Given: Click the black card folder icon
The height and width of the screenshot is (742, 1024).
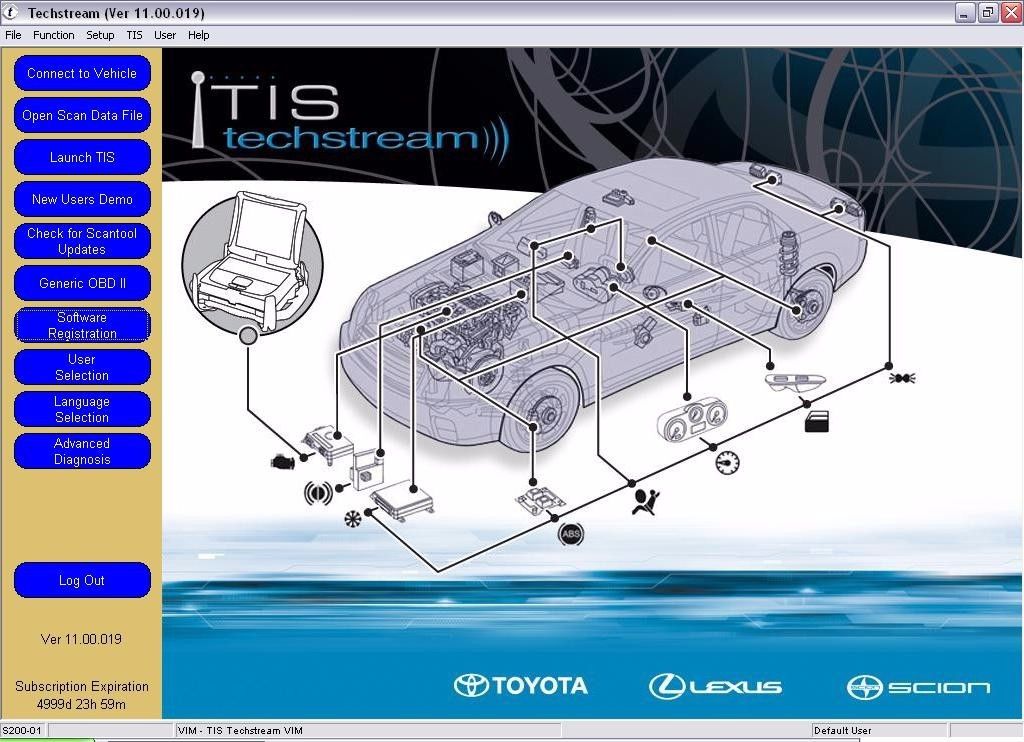Looking at the screenshot, I should [x=816, y=422].
